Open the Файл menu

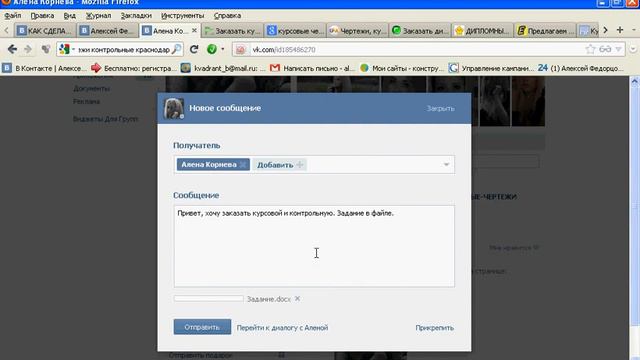point(13,16)
